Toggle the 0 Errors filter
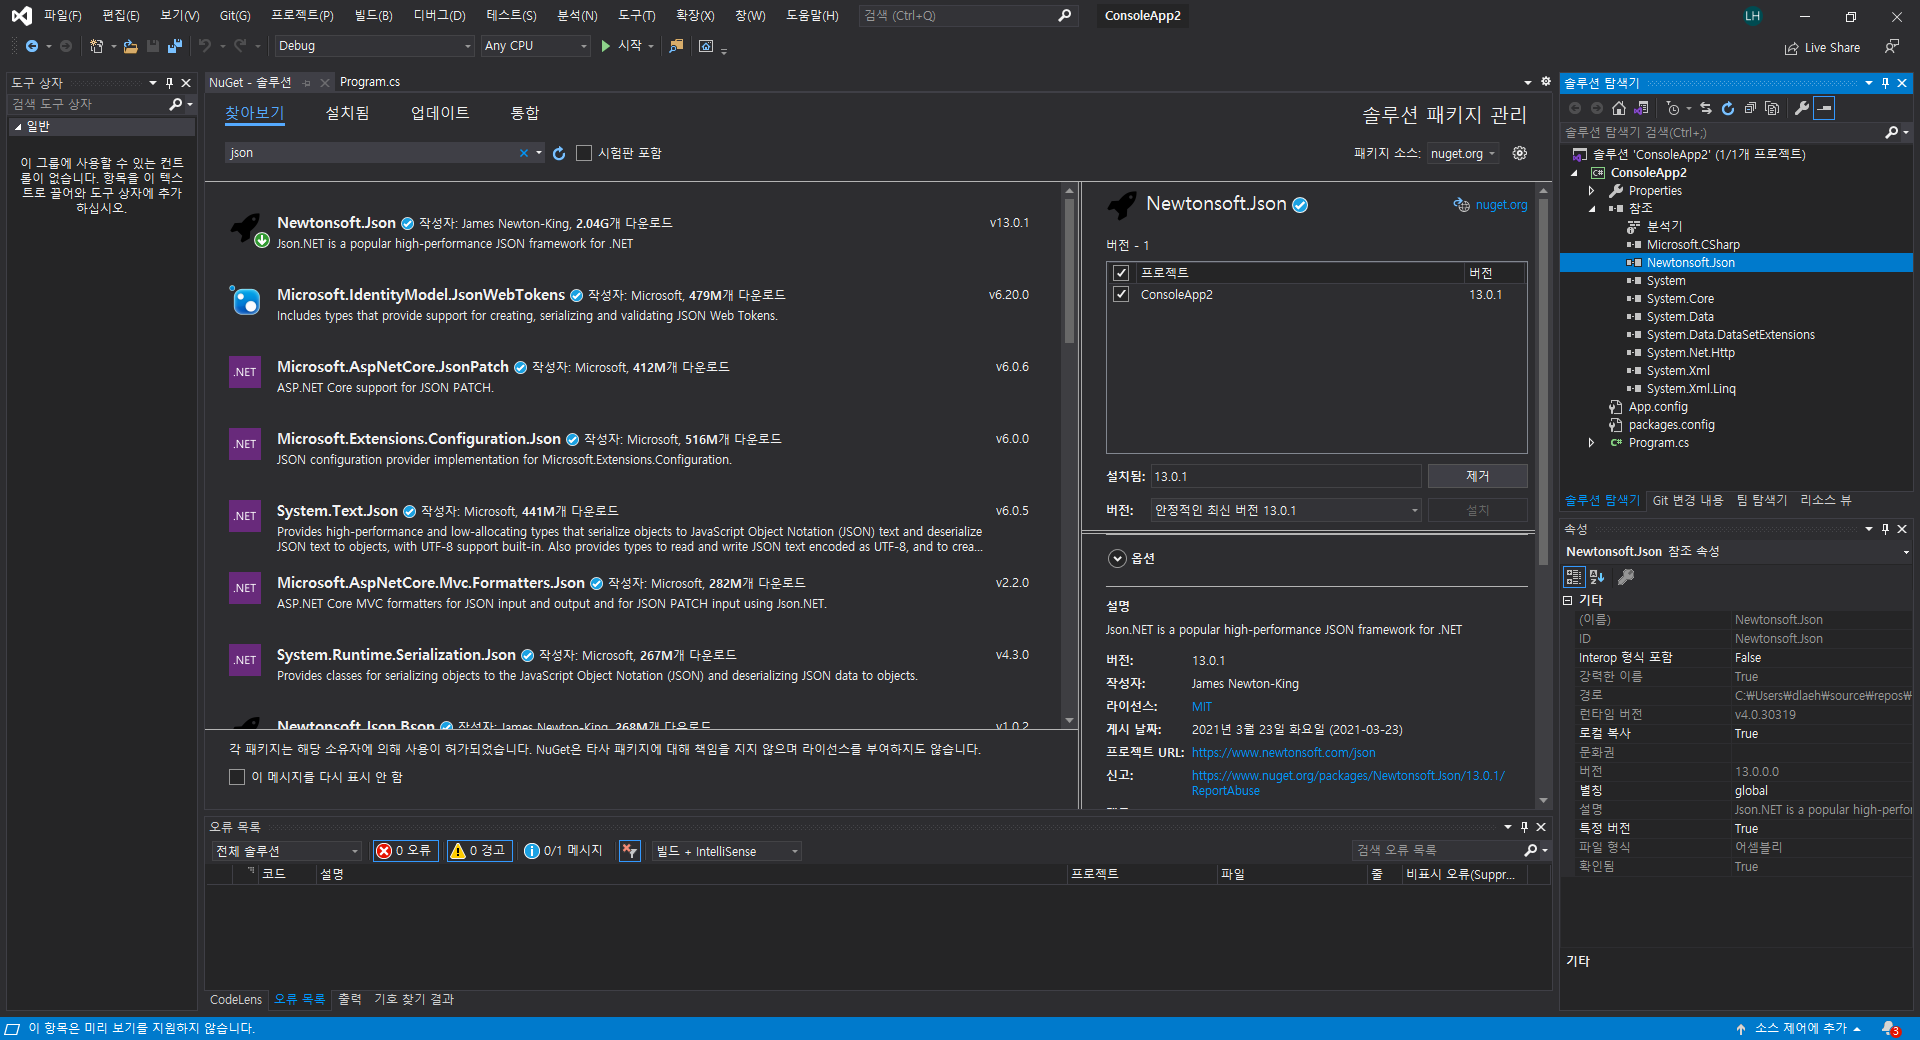 coord(405,851)
